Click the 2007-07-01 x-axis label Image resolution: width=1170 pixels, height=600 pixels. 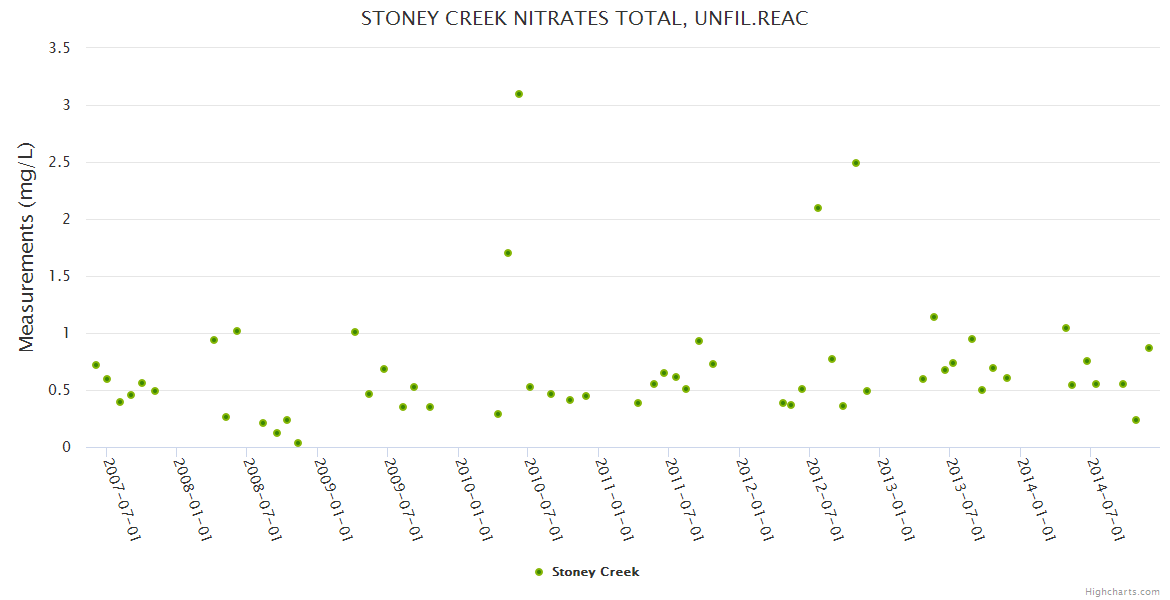122,500
